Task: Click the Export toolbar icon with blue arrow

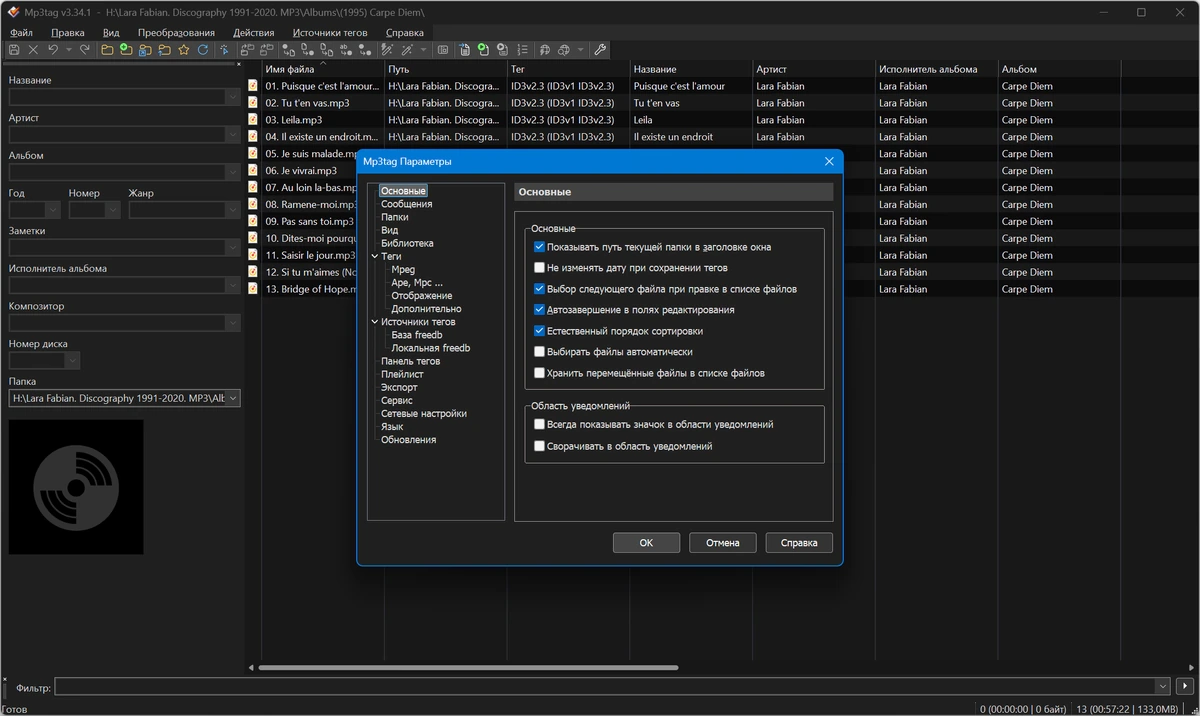Action: click(x=463, y=49)
